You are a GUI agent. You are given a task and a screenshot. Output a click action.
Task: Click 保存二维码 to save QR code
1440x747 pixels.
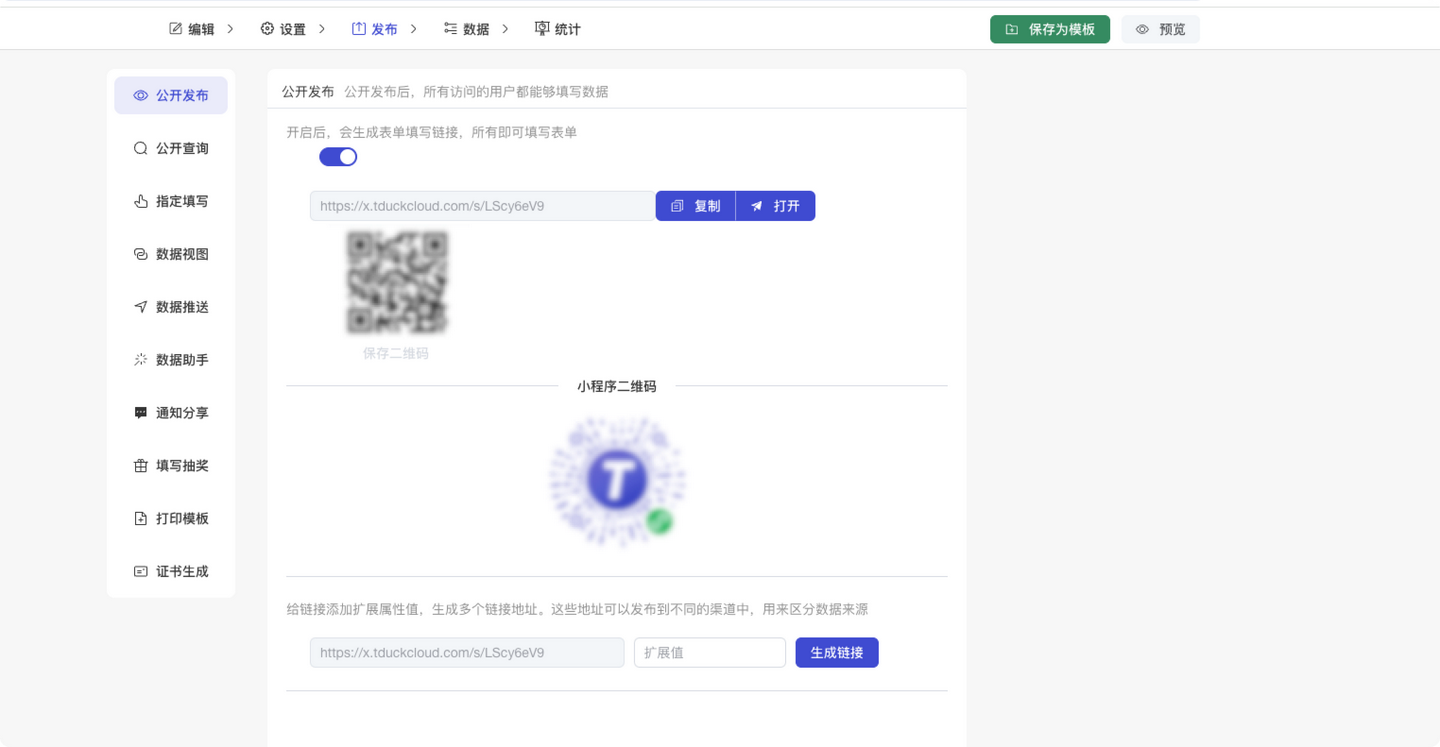pyautogui.click(x=396, y=353)
